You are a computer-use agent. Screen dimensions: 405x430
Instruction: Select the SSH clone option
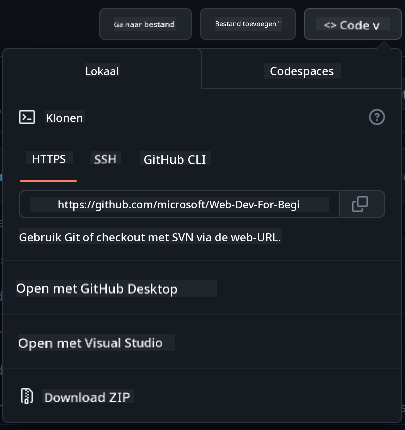point(105,159)
